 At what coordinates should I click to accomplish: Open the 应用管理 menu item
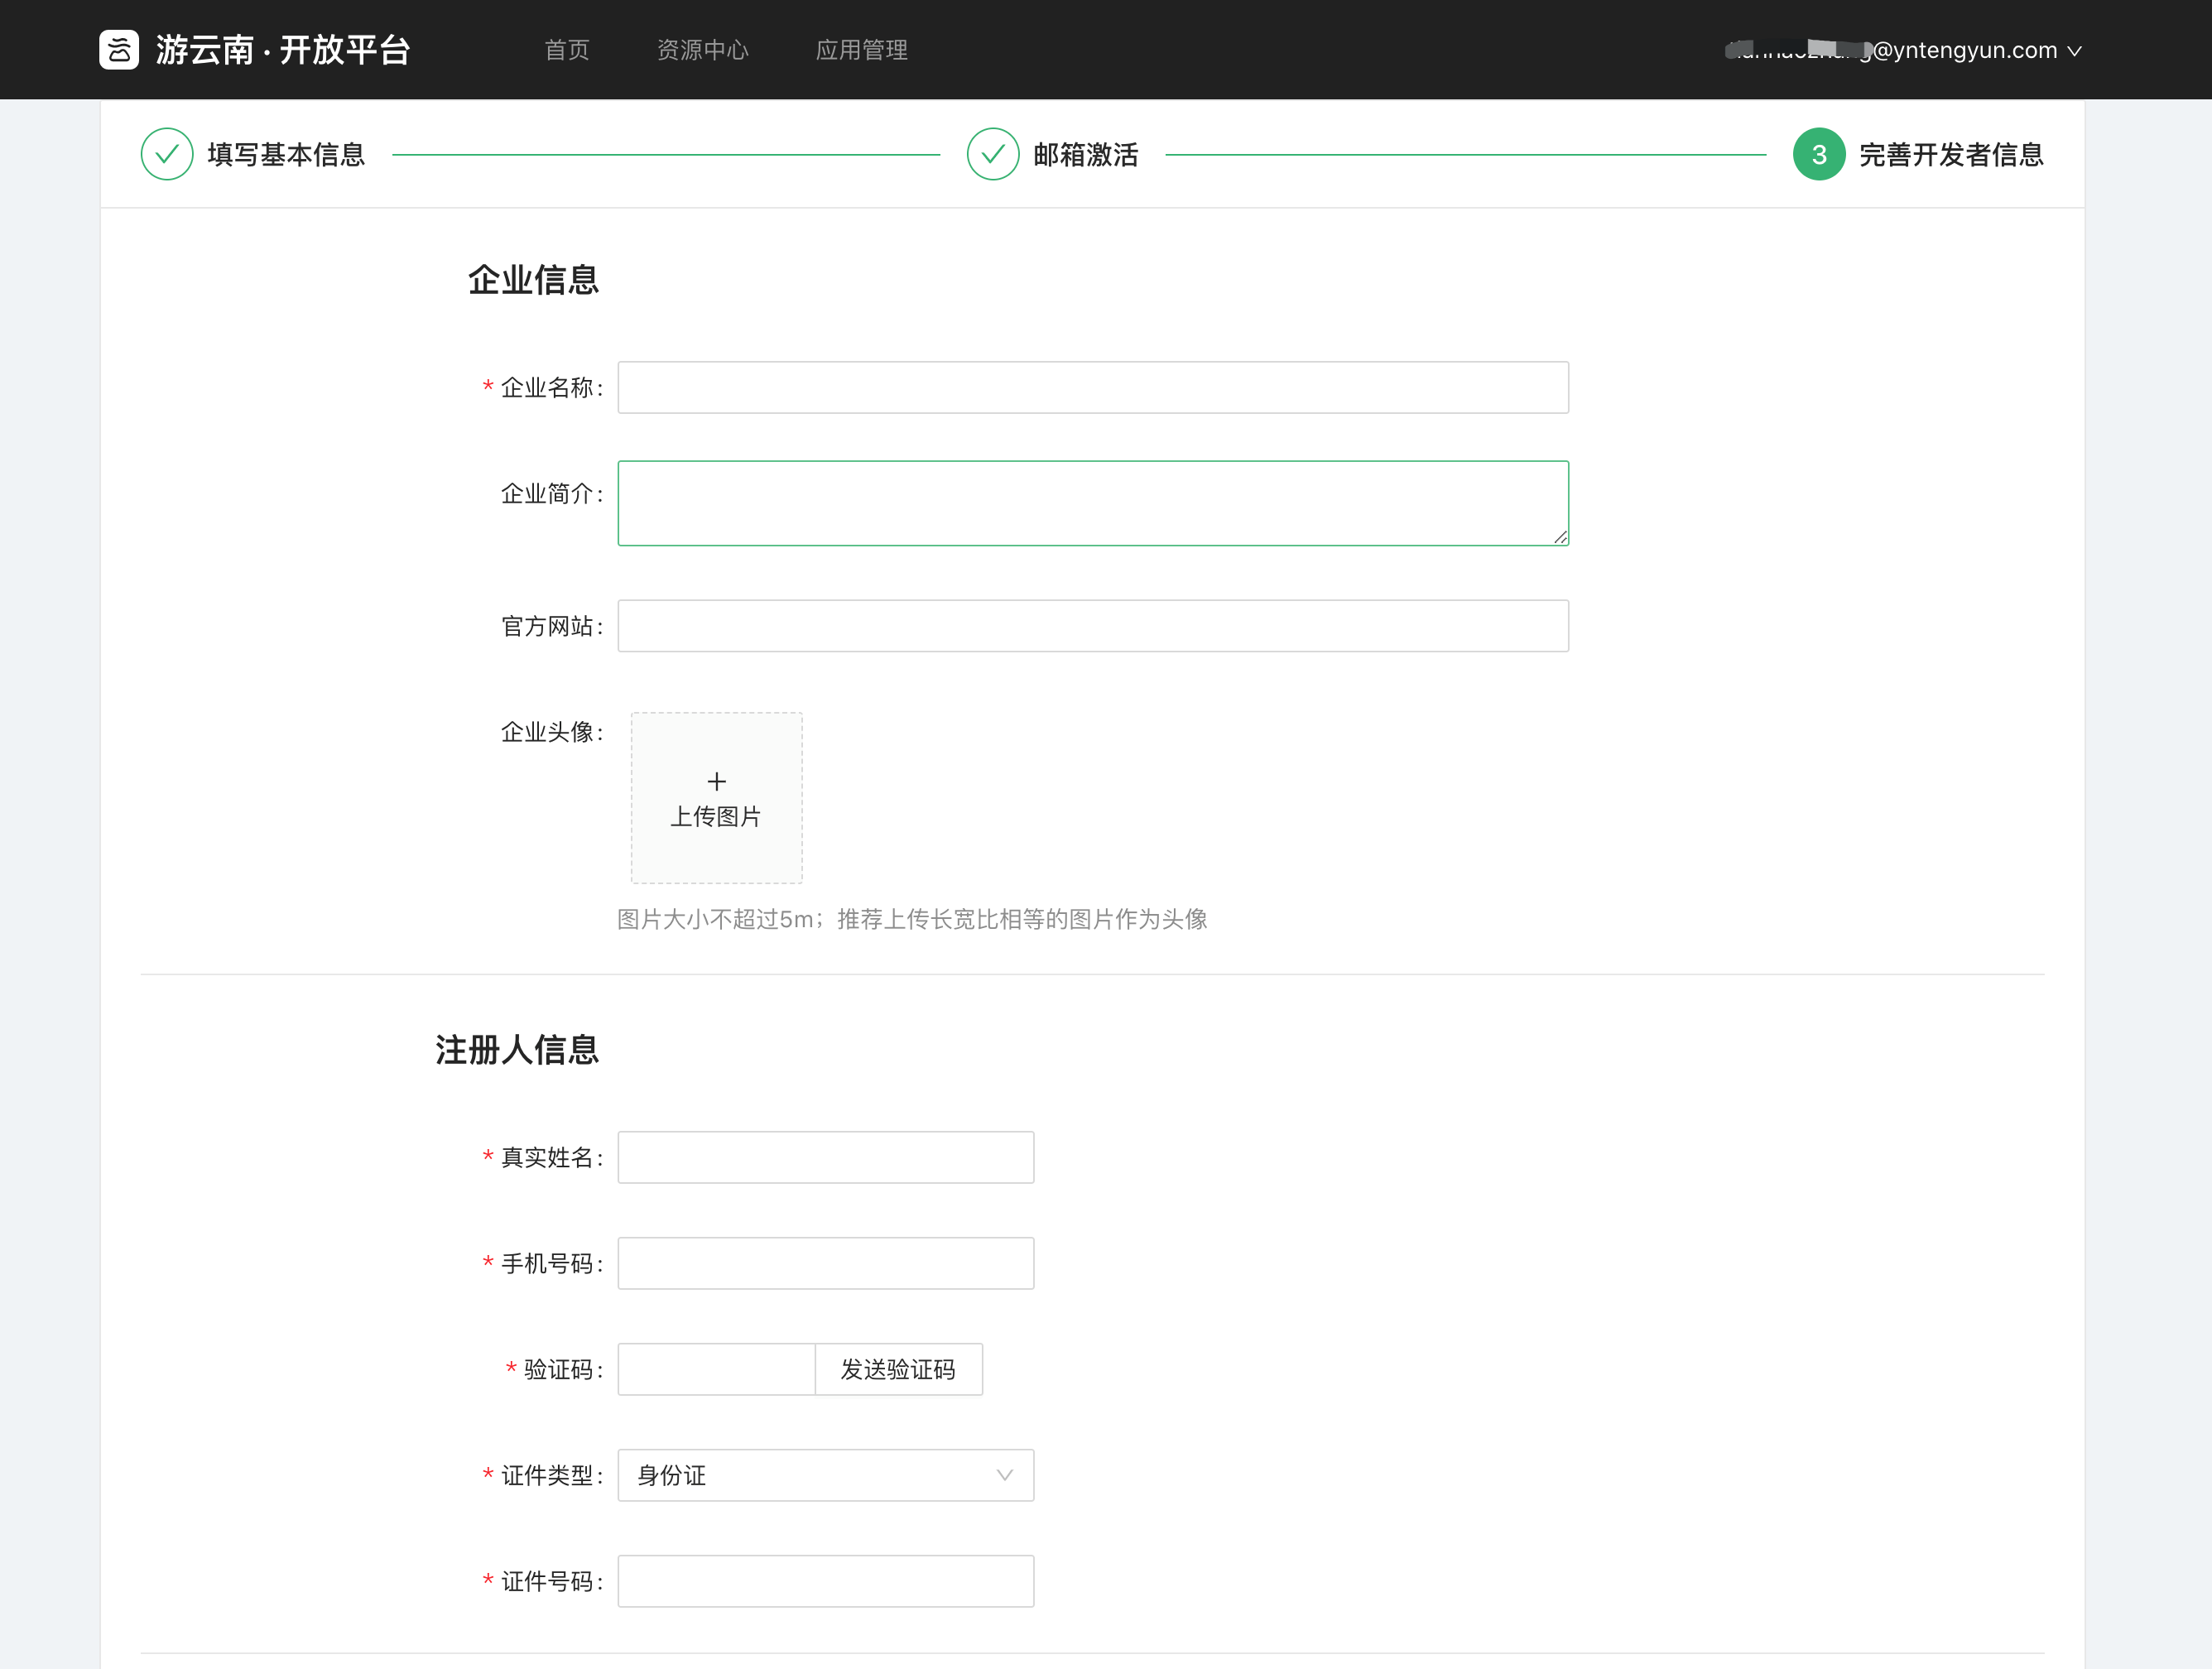click(x=861, y=50)
